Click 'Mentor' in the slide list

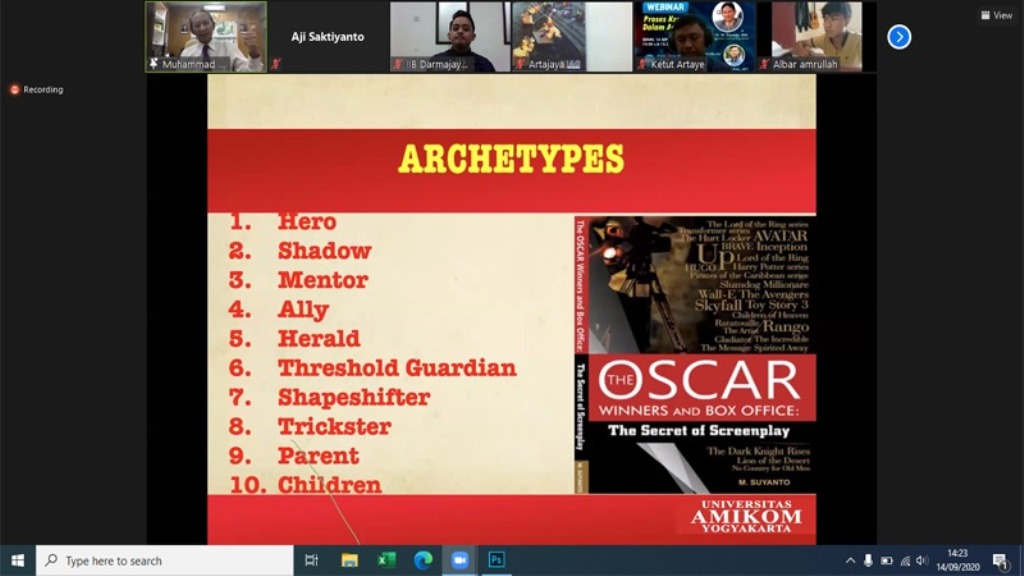pyautogui.click(x=323, y=280)
